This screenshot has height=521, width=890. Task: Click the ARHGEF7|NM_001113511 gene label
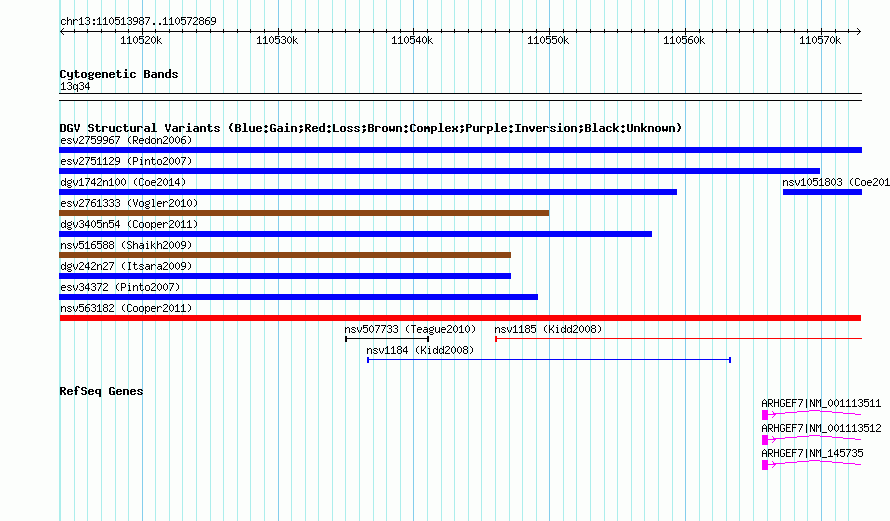tap(821, 404)
